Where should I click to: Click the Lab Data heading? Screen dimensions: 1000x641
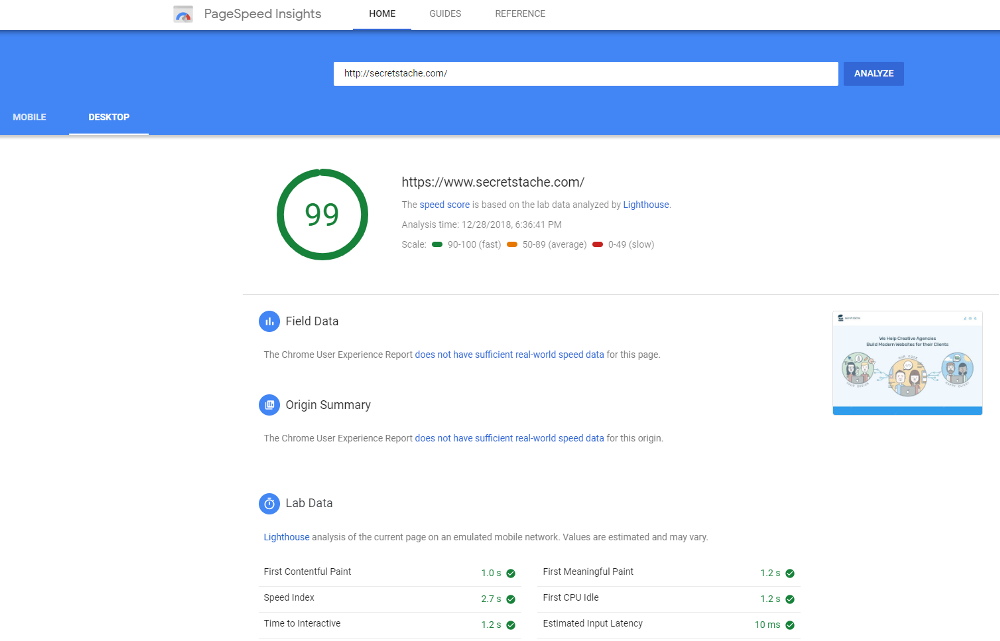tap(309, 503)
